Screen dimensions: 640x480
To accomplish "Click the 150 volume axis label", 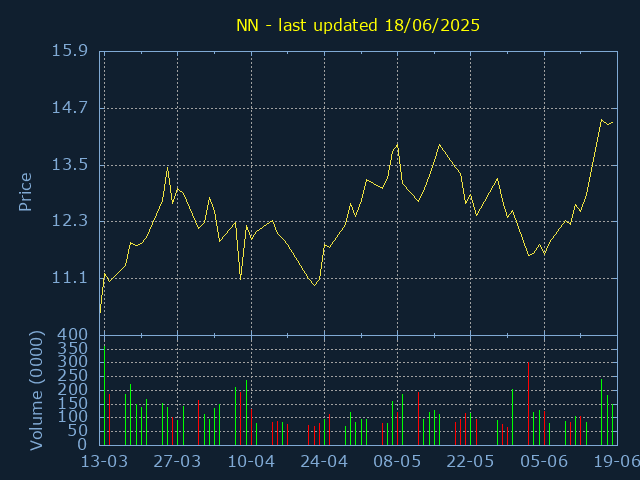I will [x=73, y=403].
